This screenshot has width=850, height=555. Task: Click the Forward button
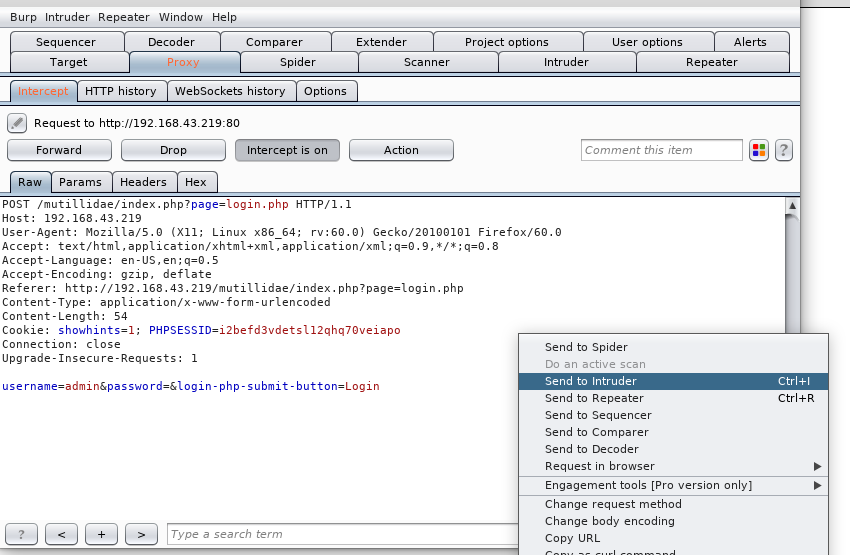[x=59, y=150]
